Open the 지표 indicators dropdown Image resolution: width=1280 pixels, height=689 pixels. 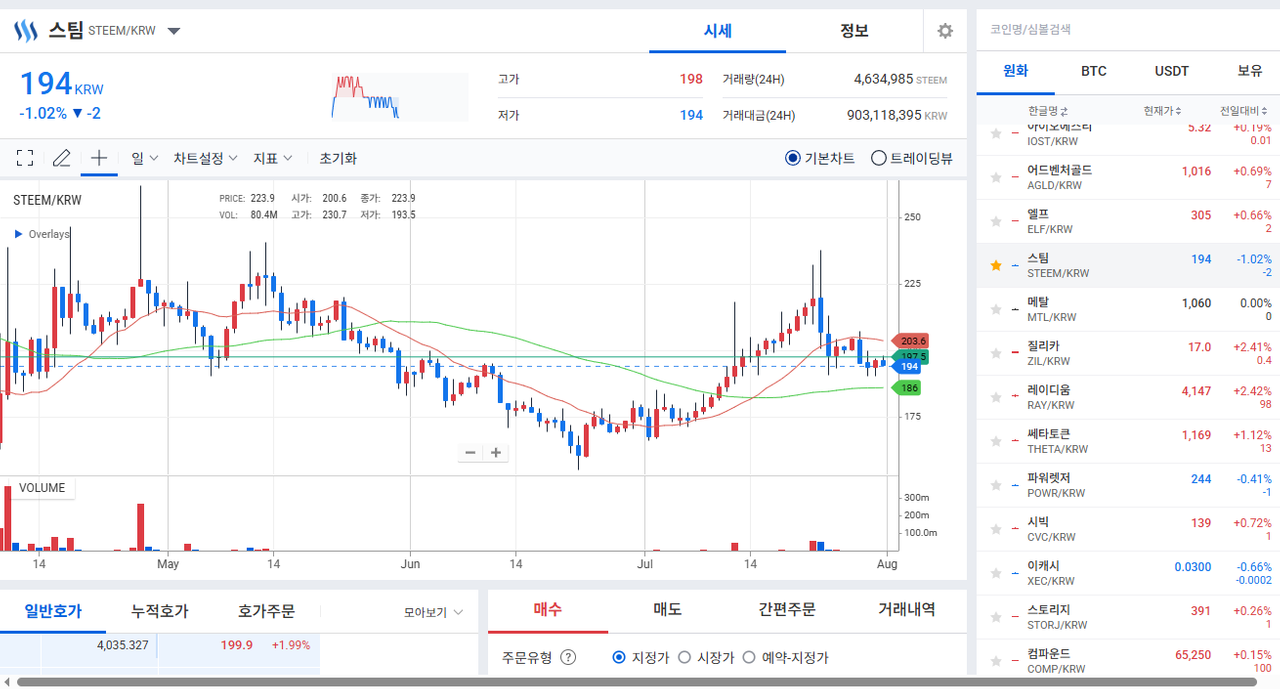[272, 158]
